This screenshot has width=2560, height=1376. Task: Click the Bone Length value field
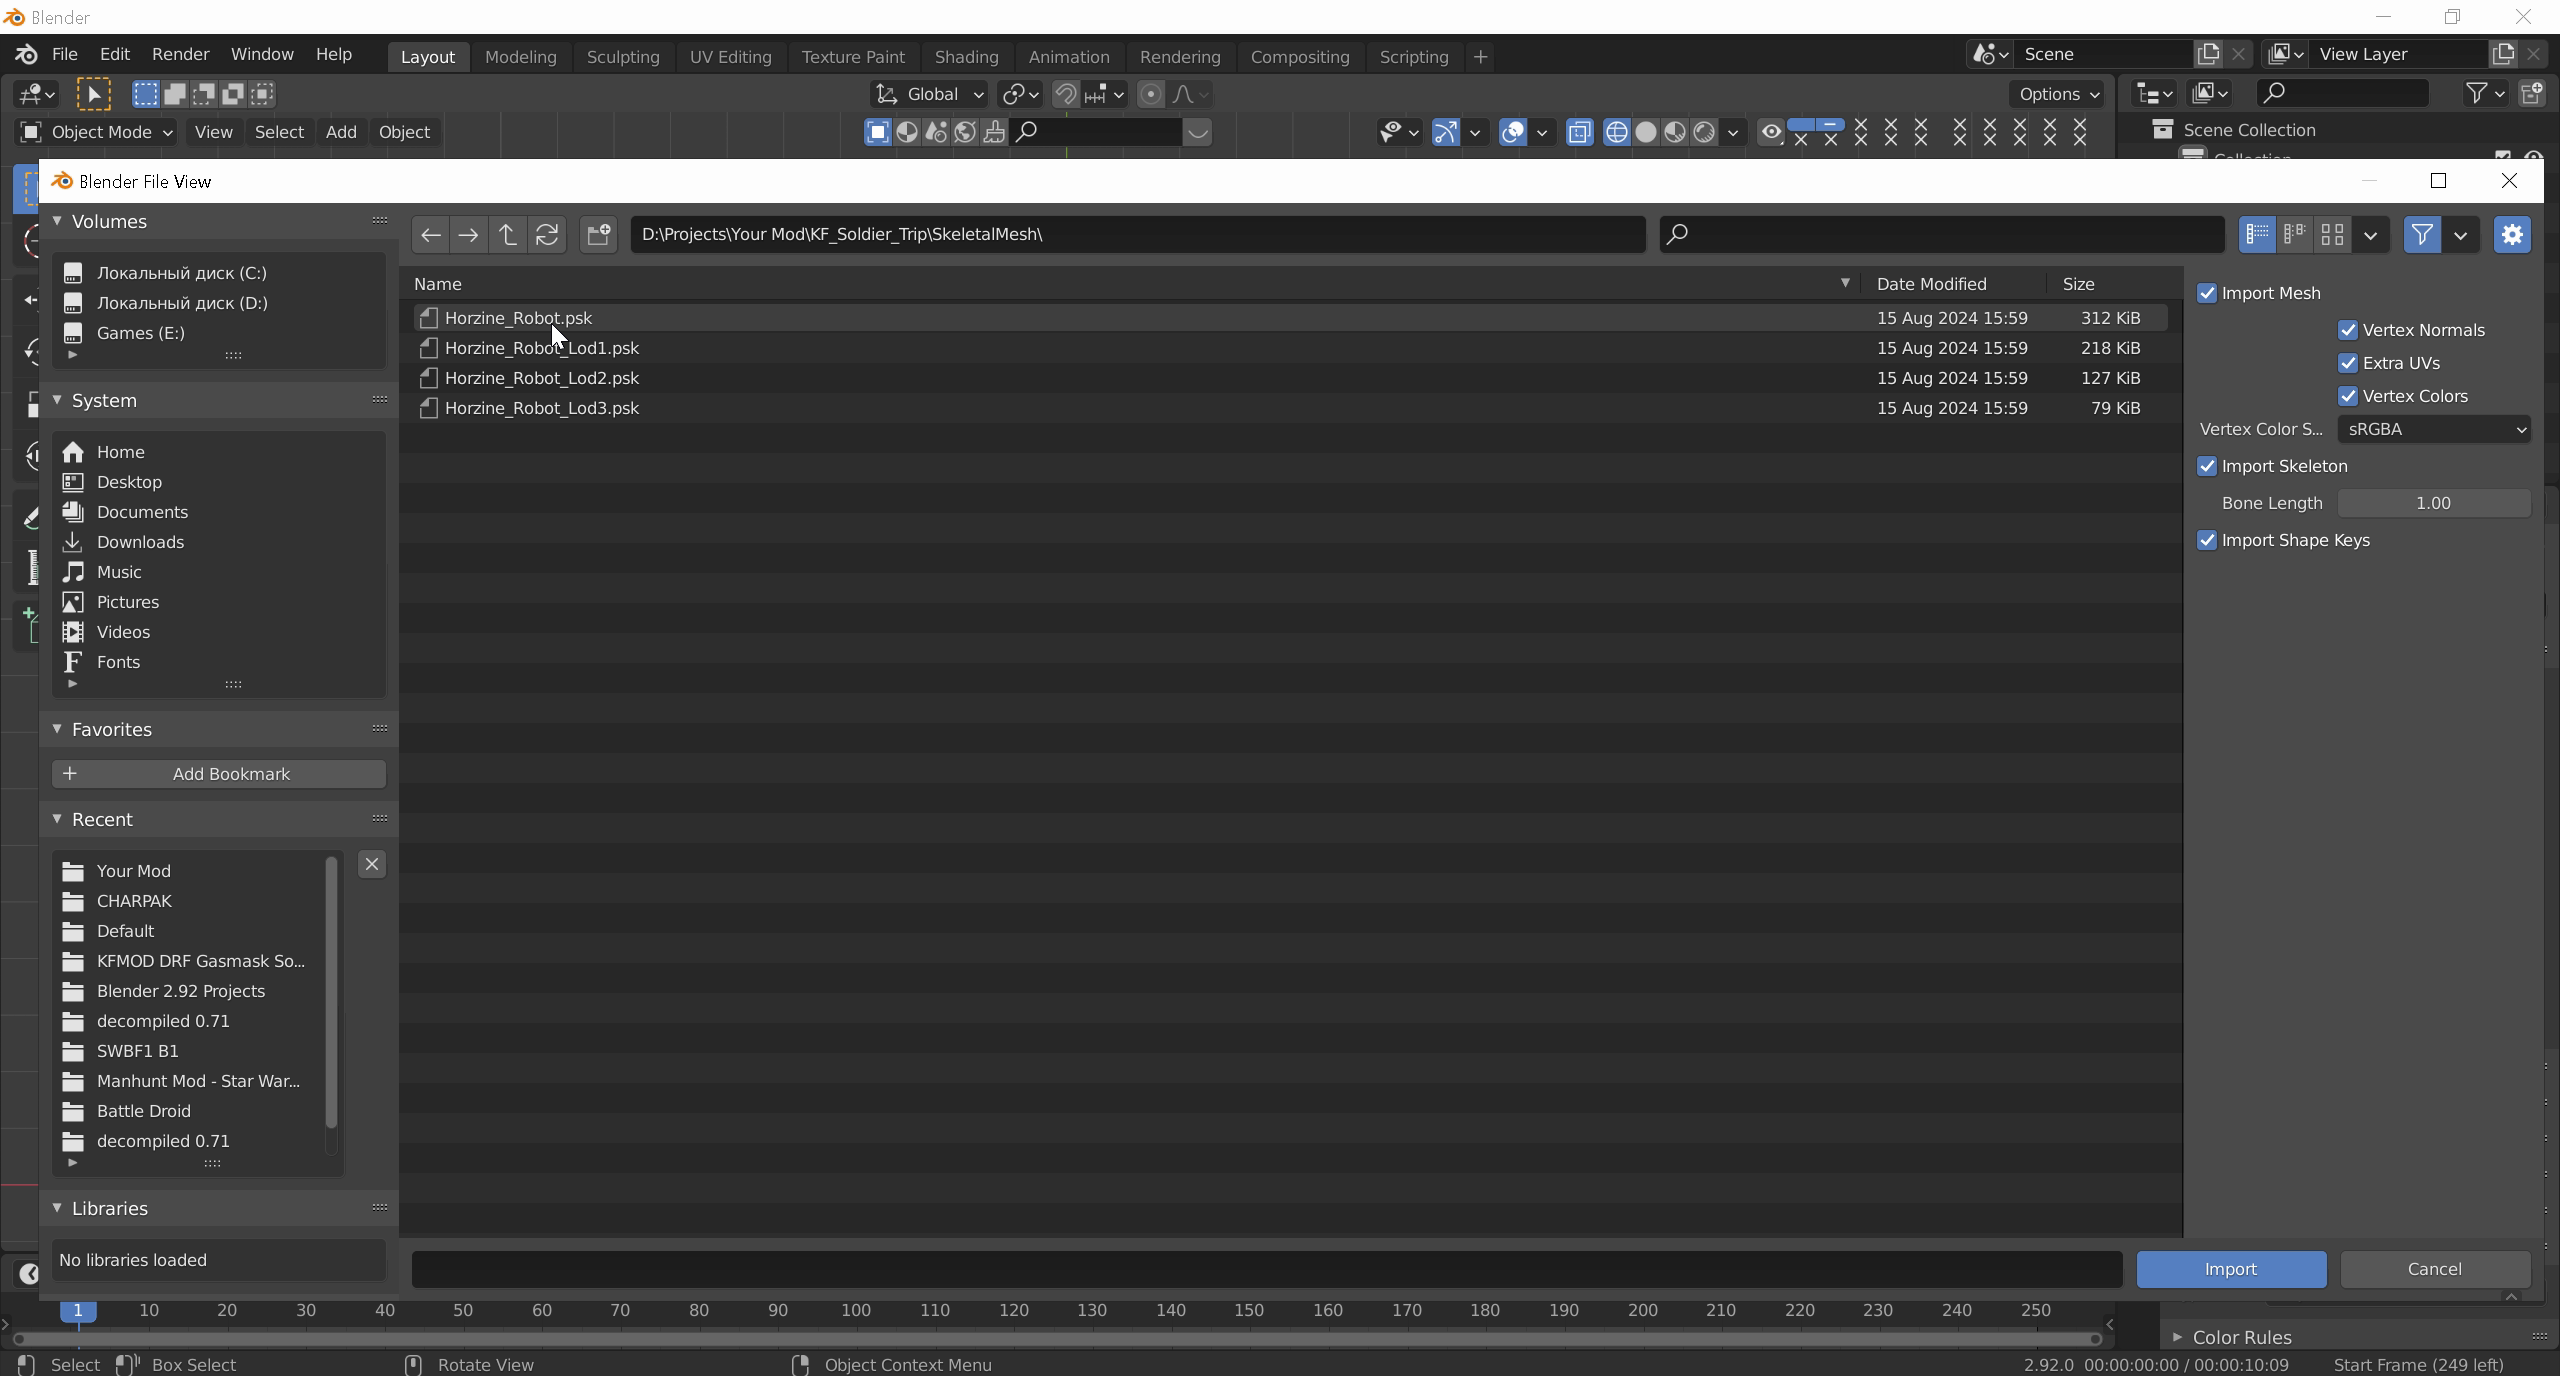click(x=2432, y=503)
